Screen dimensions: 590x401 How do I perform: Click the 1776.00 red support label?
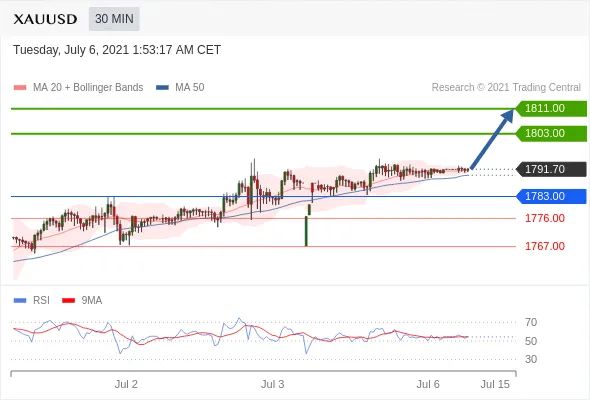coord(544,218)
